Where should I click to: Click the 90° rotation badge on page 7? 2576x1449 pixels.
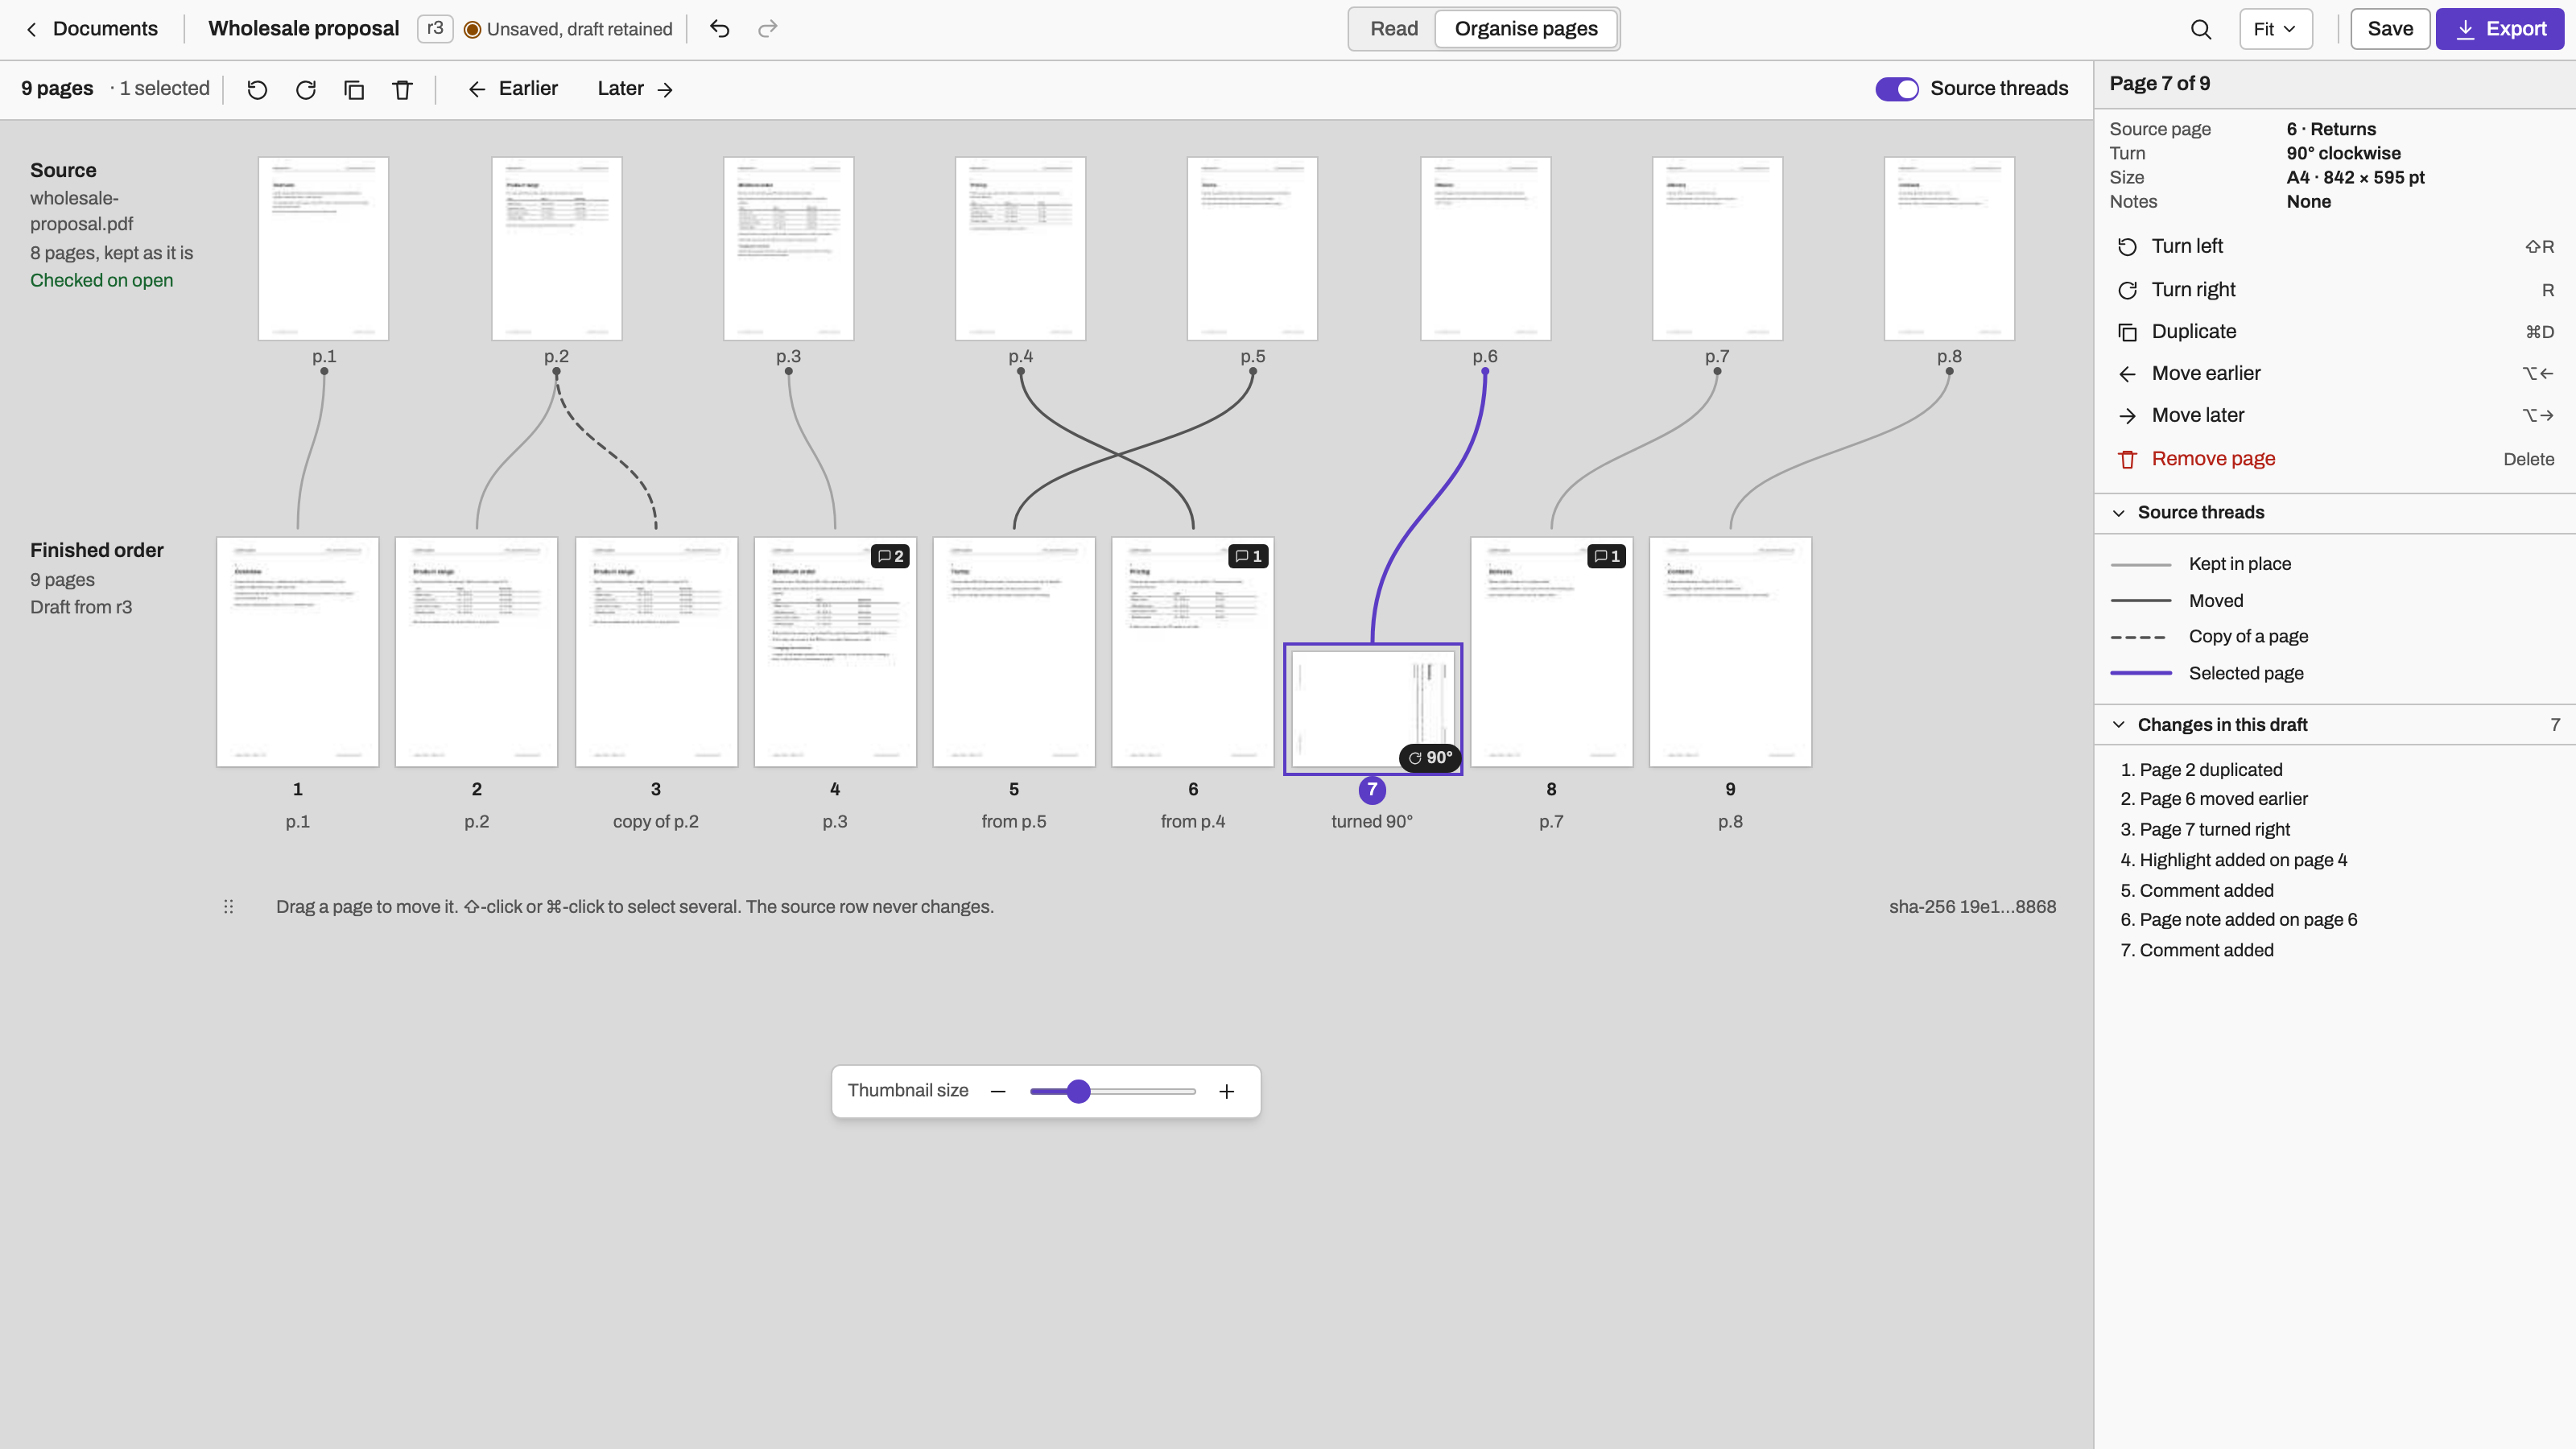(1430, 758)
